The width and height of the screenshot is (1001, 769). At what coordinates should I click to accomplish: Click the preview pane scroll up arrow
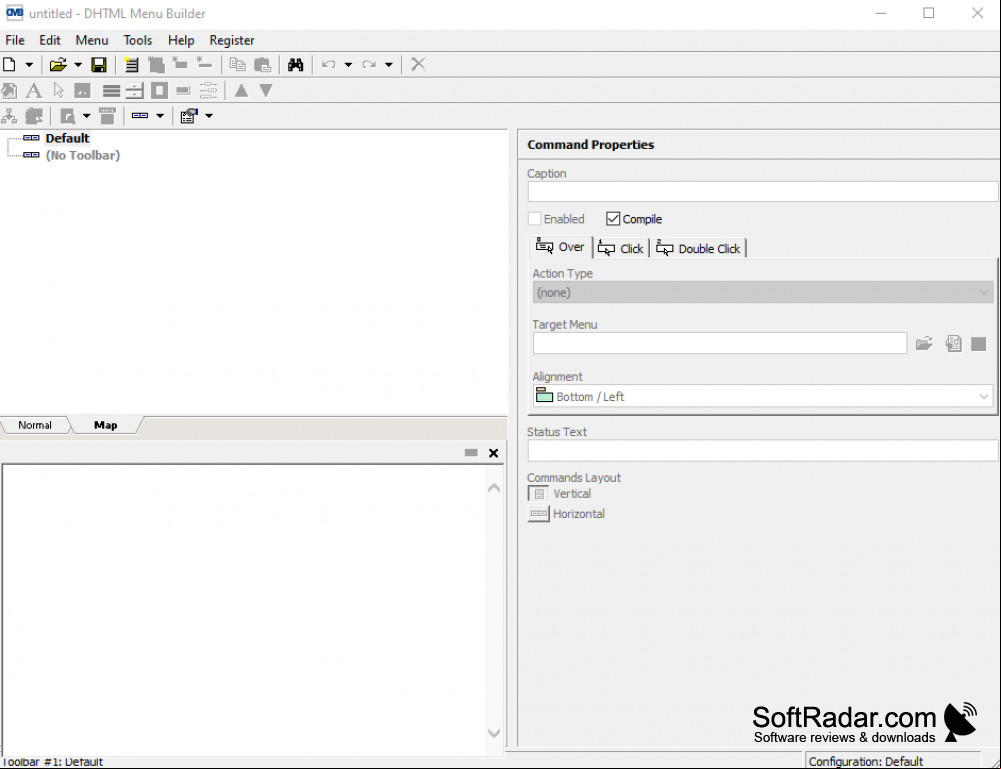click(493, 488)
